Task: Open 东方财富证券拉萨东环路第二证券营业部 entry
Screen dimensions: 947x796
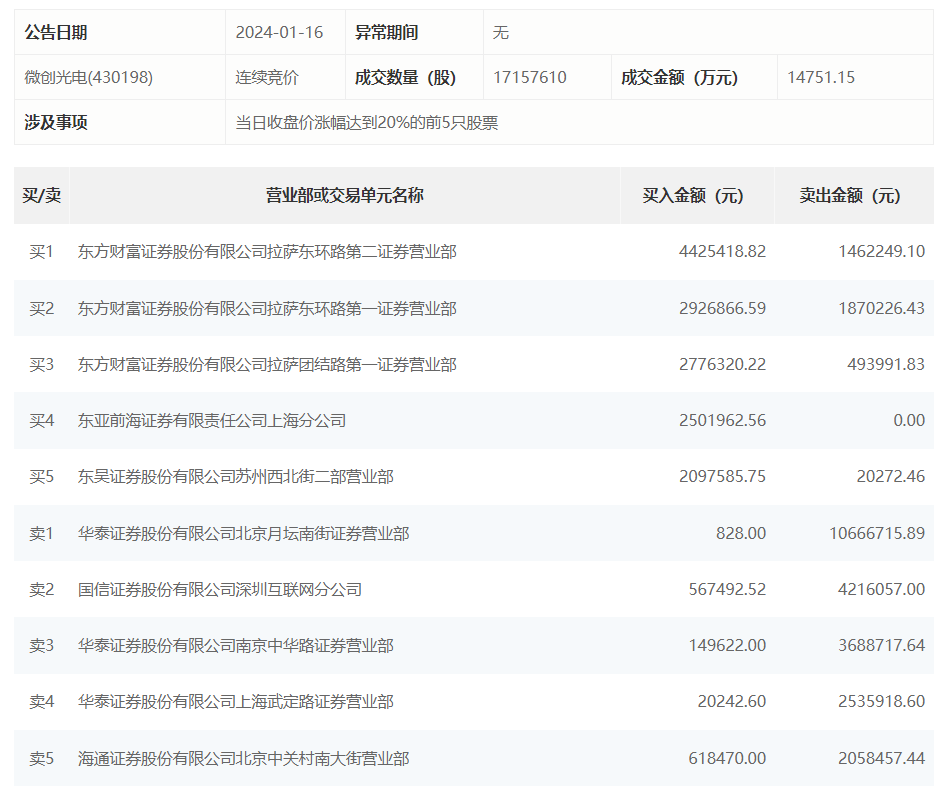Action: (267, 252)
